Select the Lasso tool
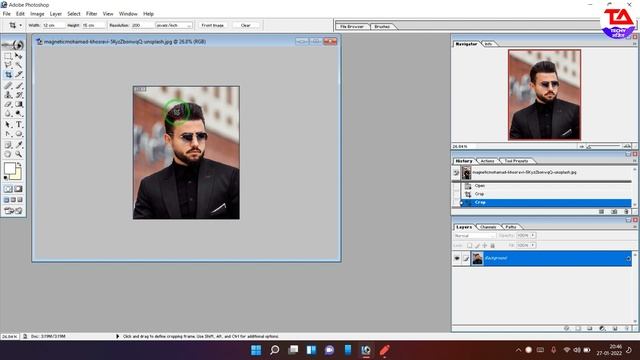This screenshot has width=640, height=360. coord(8,65)
